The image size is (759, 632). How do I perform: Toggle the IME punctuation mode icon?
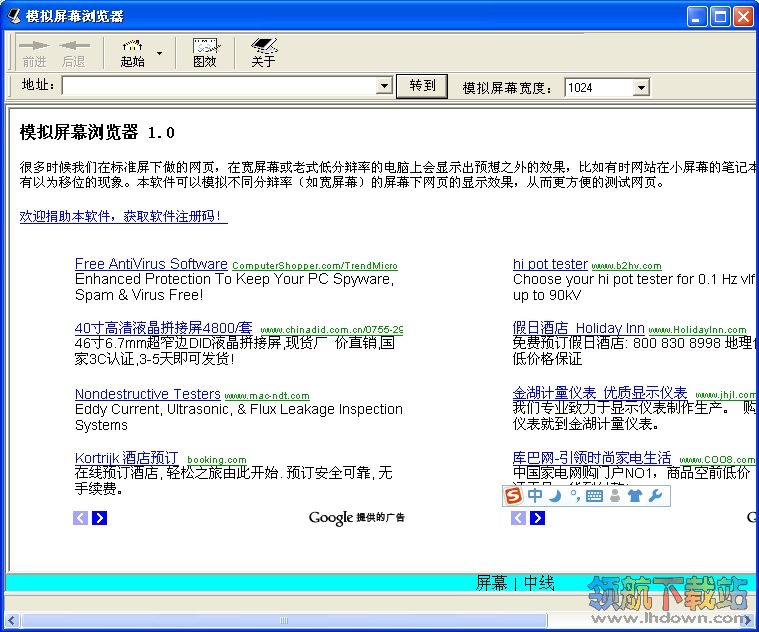click(575, 496)
